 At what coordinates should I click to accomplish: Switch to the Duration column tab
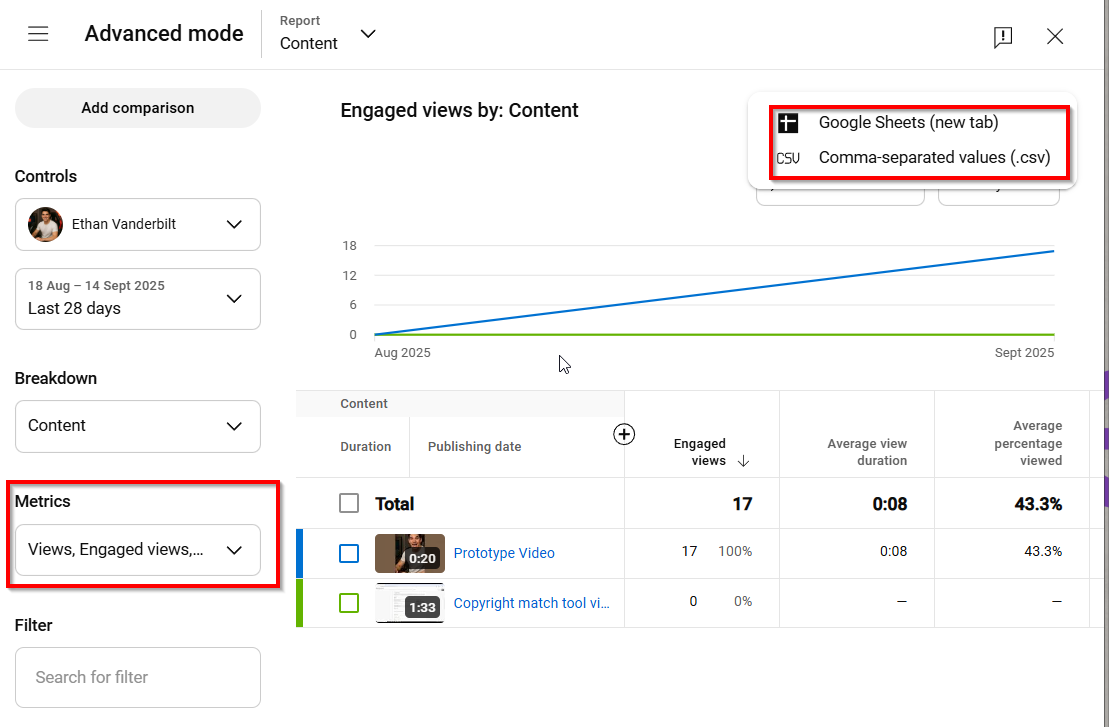pyautogui.click(x=366, y=446)
